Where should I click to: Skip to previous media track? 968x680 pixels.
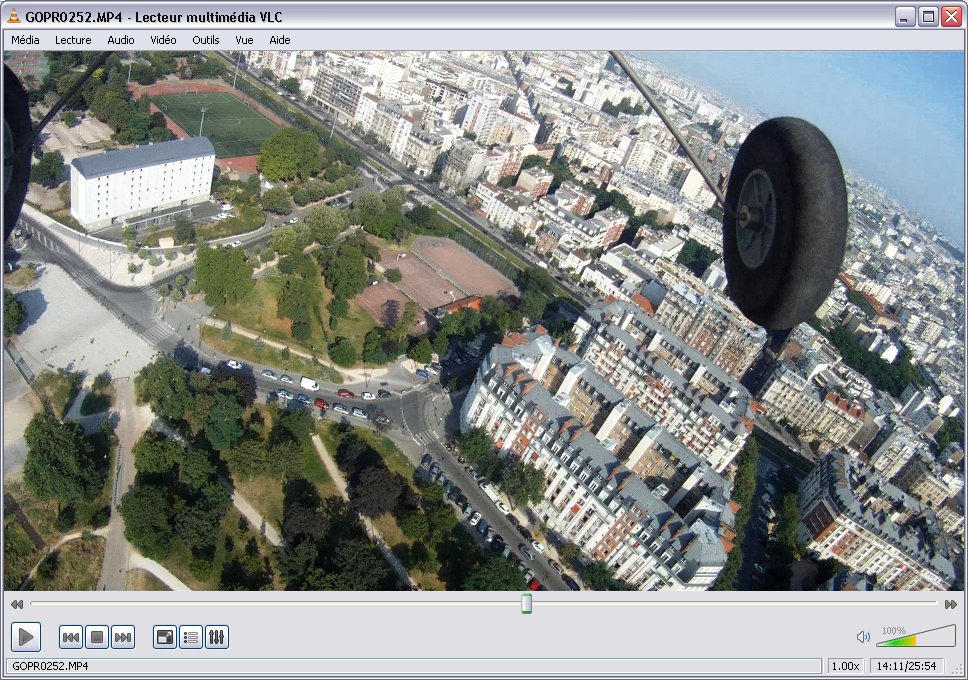tap(71, 637)
